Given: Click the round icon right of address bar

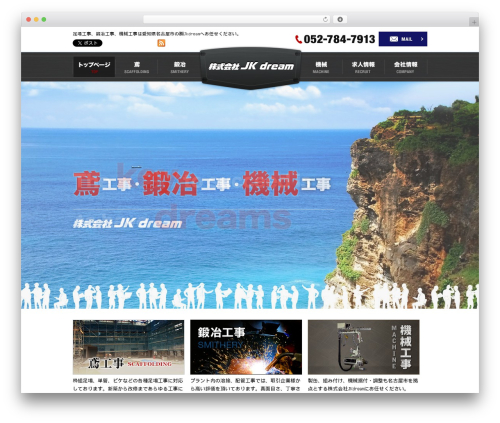Looking at the screenshot, I should pos(340,19).
